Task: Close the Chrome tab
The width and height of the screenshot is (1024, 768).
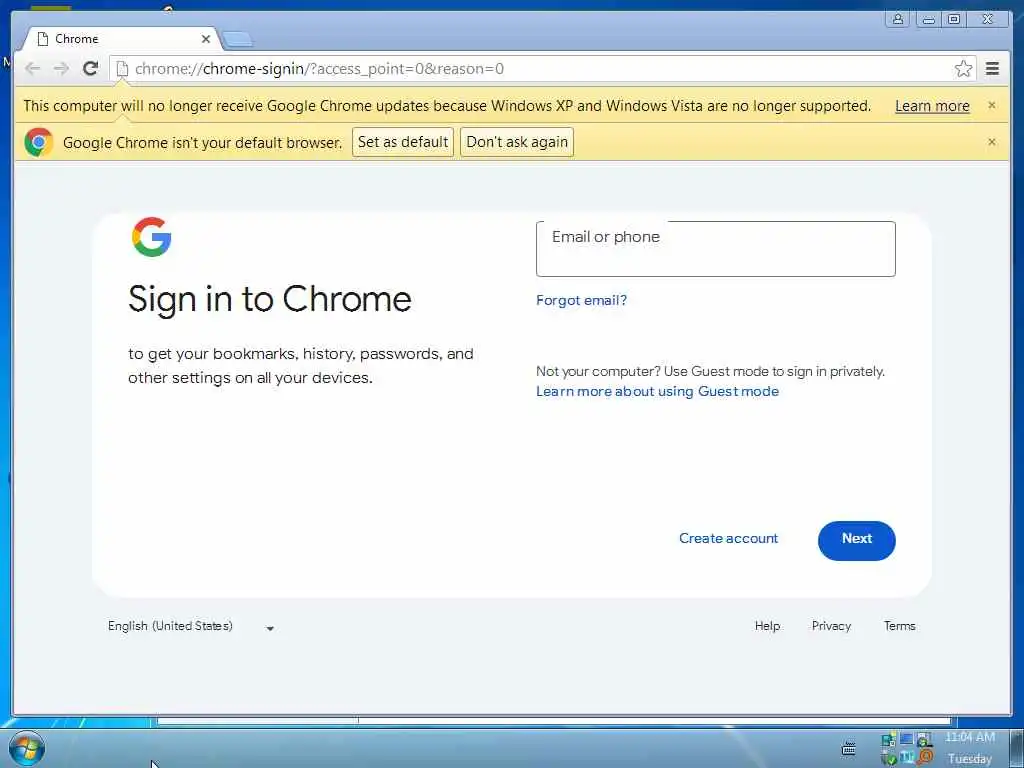Action: tap(206, 39)
